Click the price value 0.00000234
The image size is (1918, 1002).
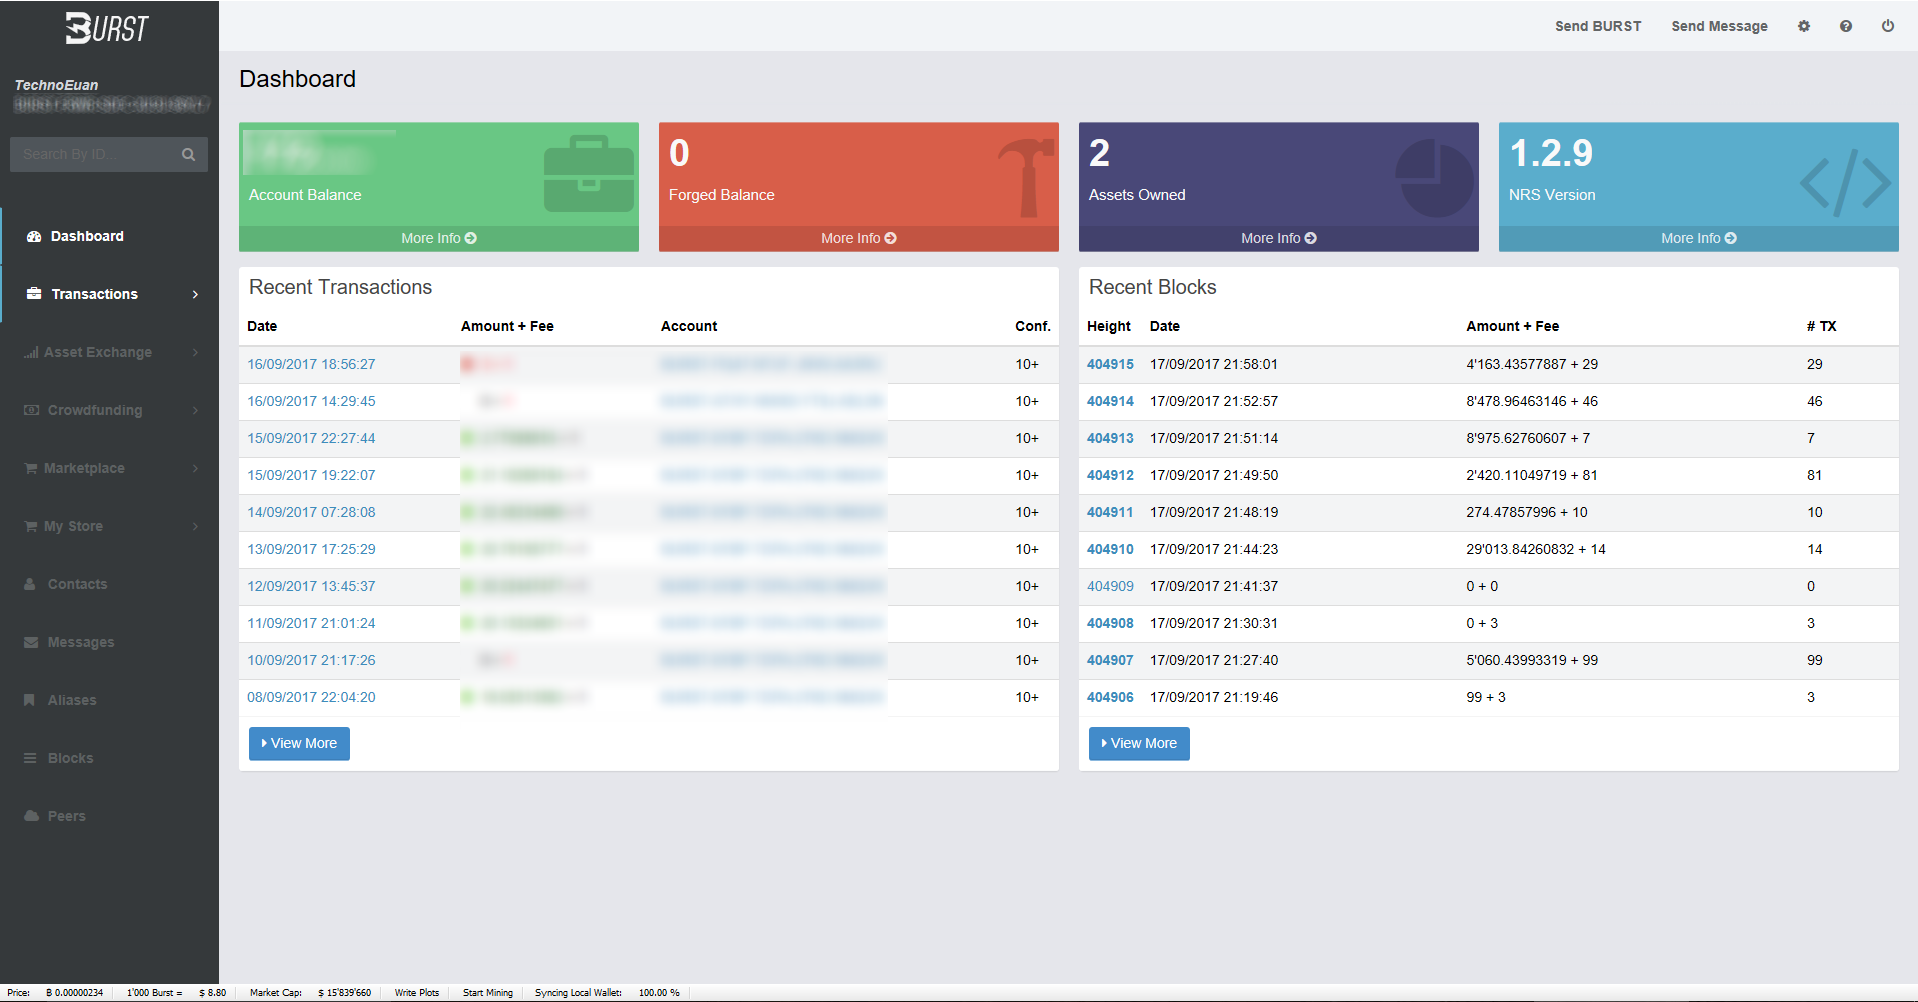(74, 993)
